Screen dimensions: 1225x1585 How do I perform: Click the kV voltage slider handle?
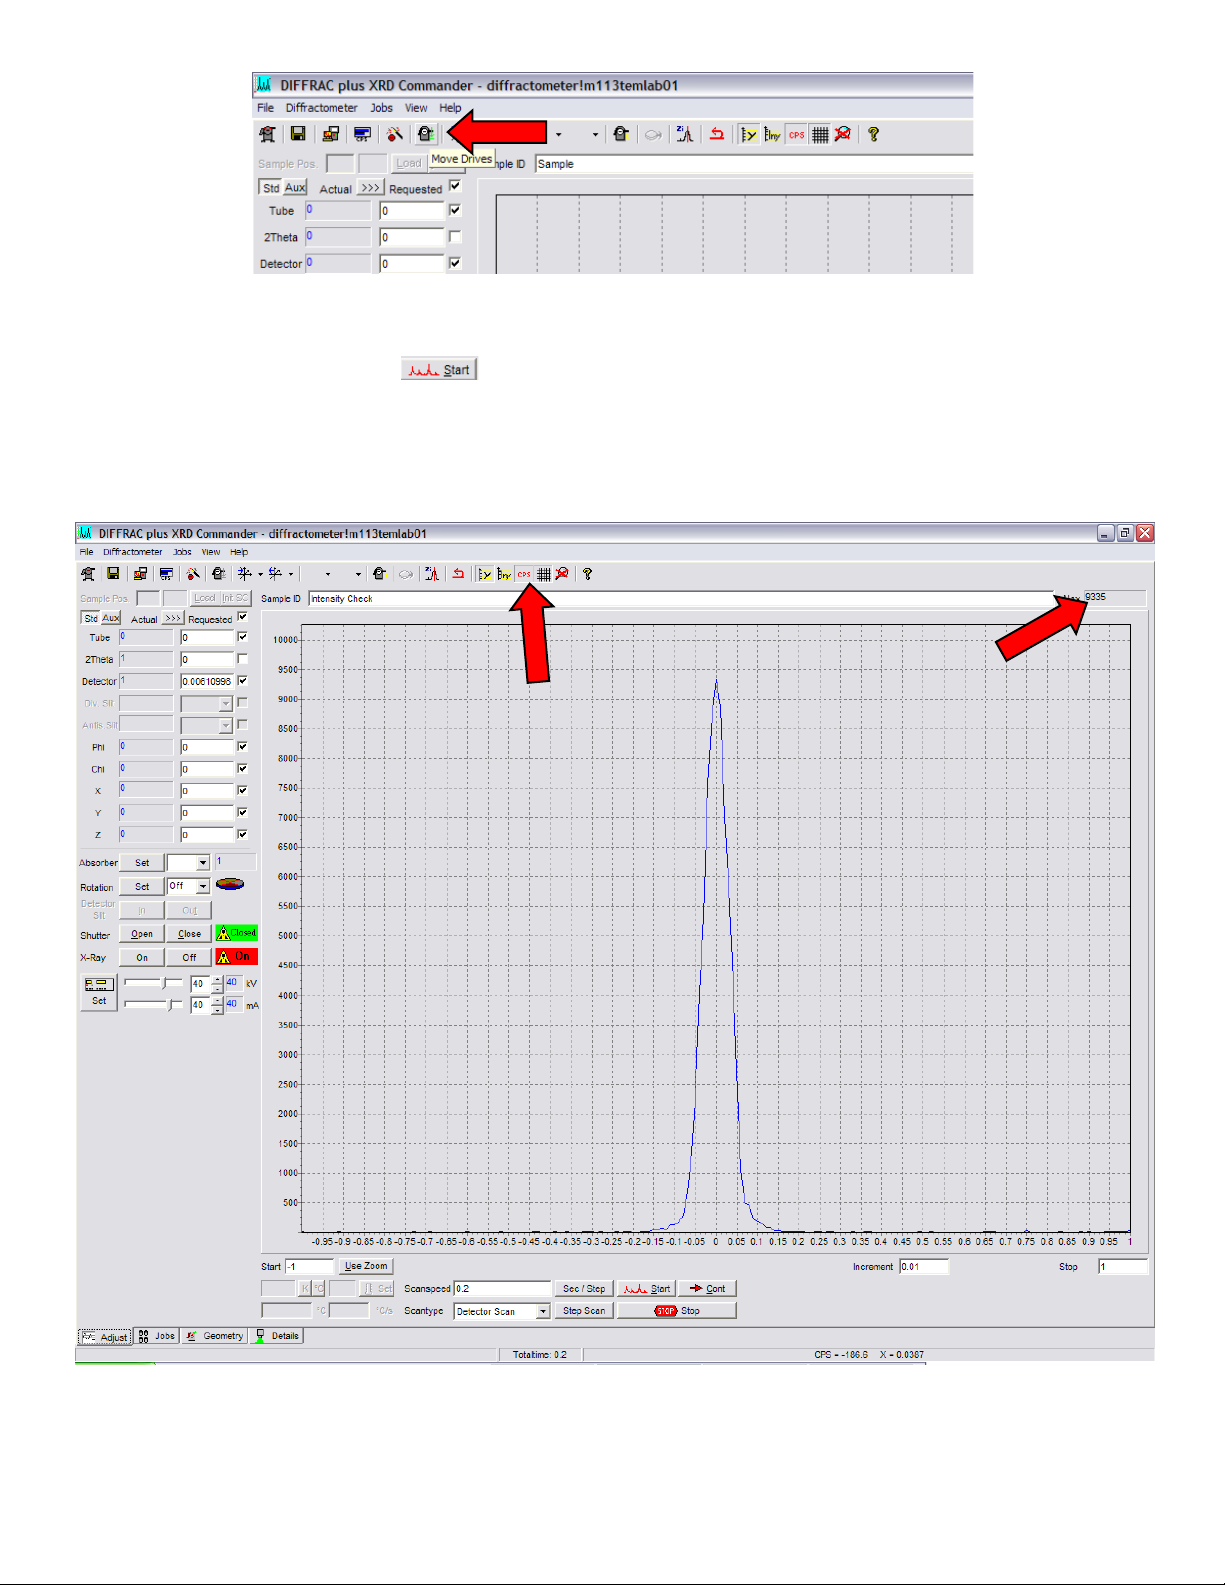click(x=165, y=984)
